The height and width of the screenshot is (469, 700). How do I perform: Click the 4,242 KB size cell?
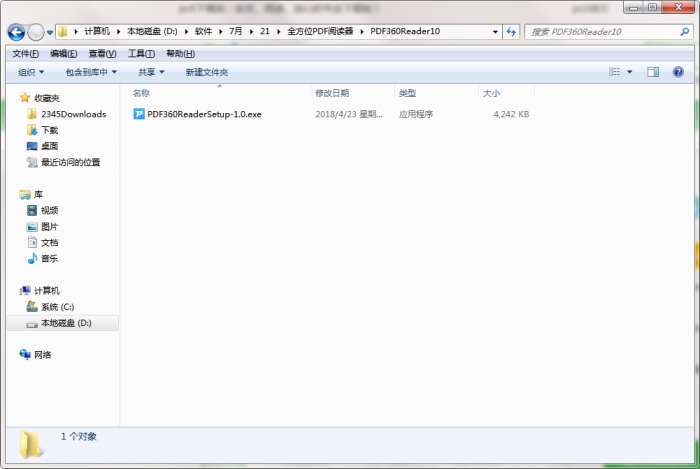(x=511, y=114)
